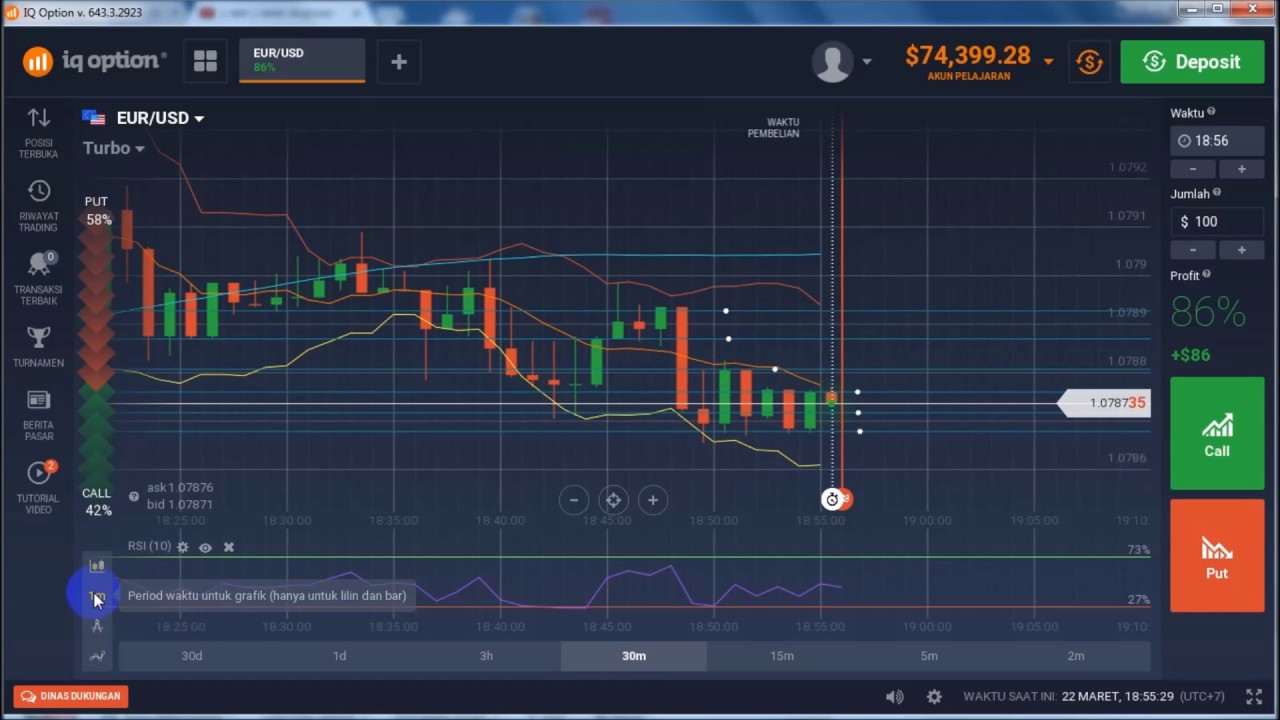
Task: Zoom in chart with plus button
Action: [653, 500]
